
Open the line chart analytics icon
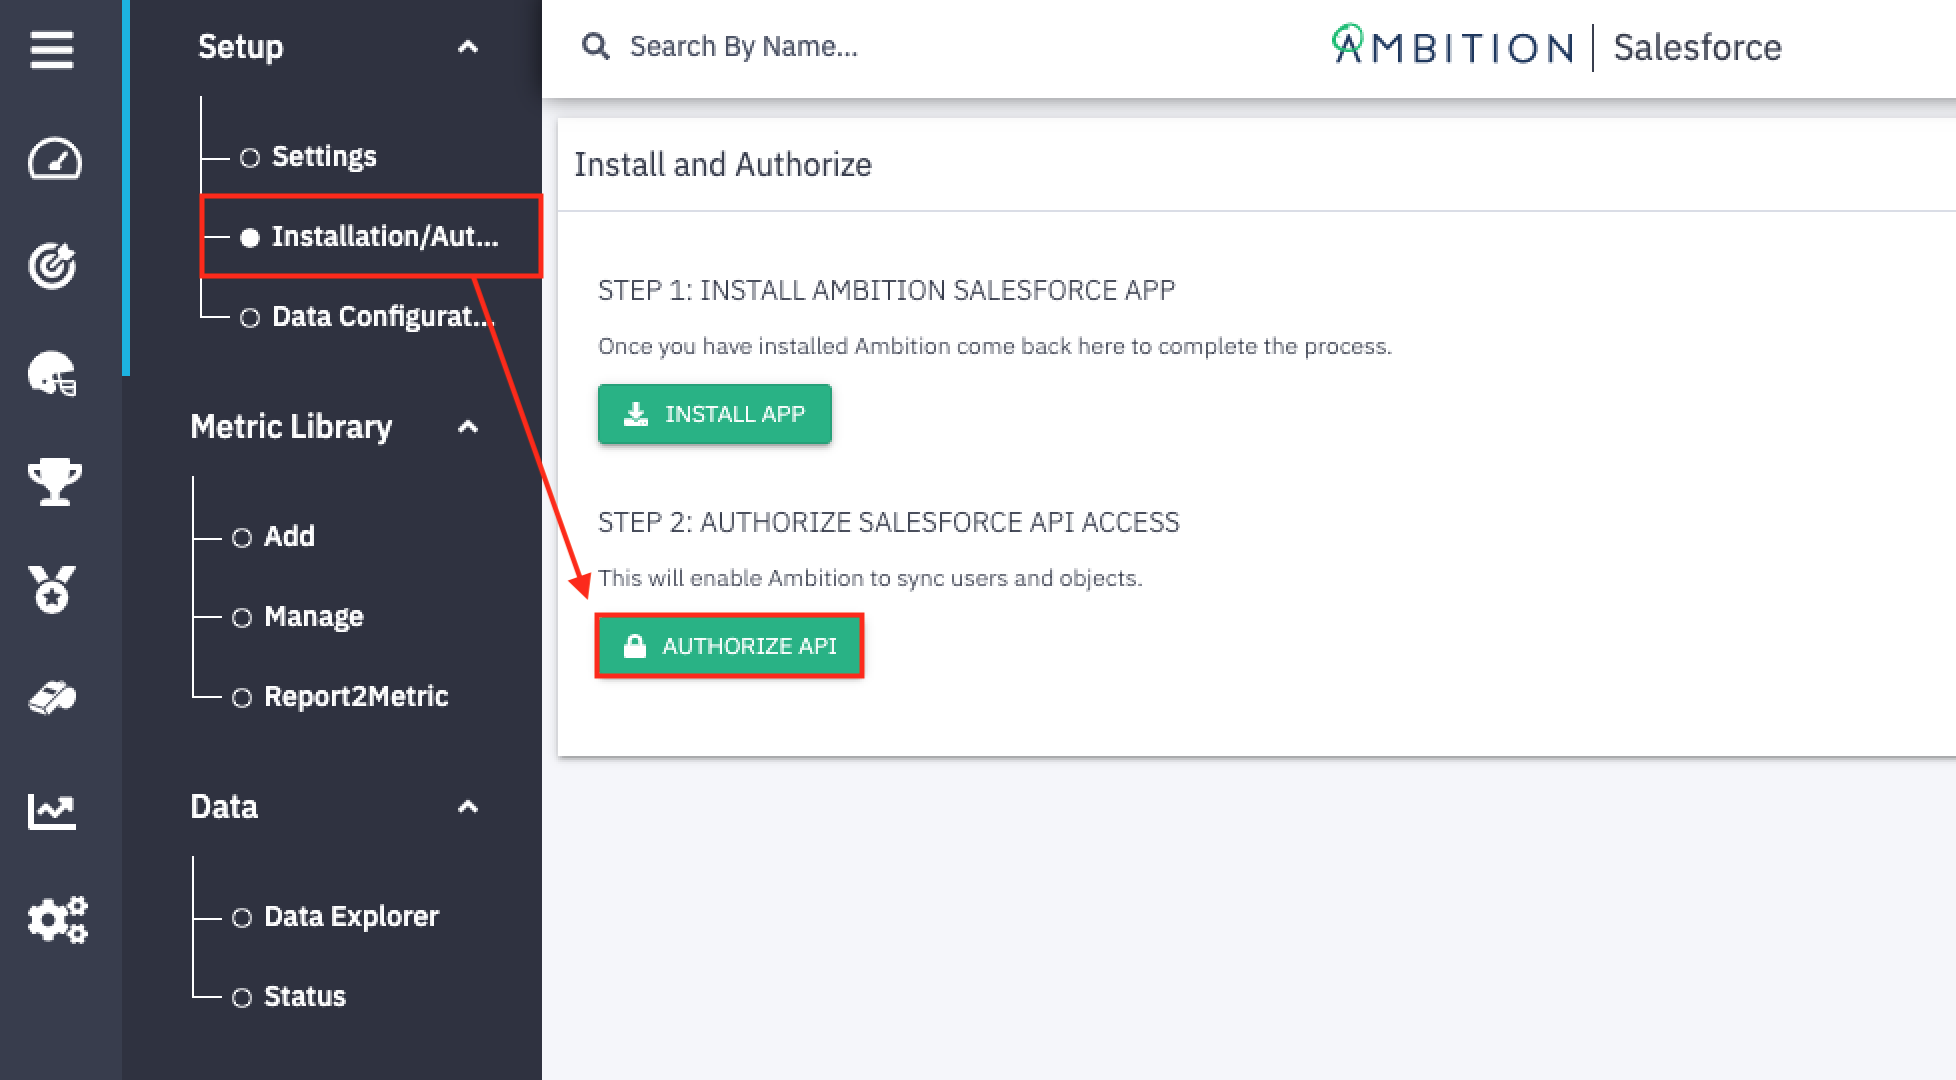pyautogui.click(x=52, y=811)
